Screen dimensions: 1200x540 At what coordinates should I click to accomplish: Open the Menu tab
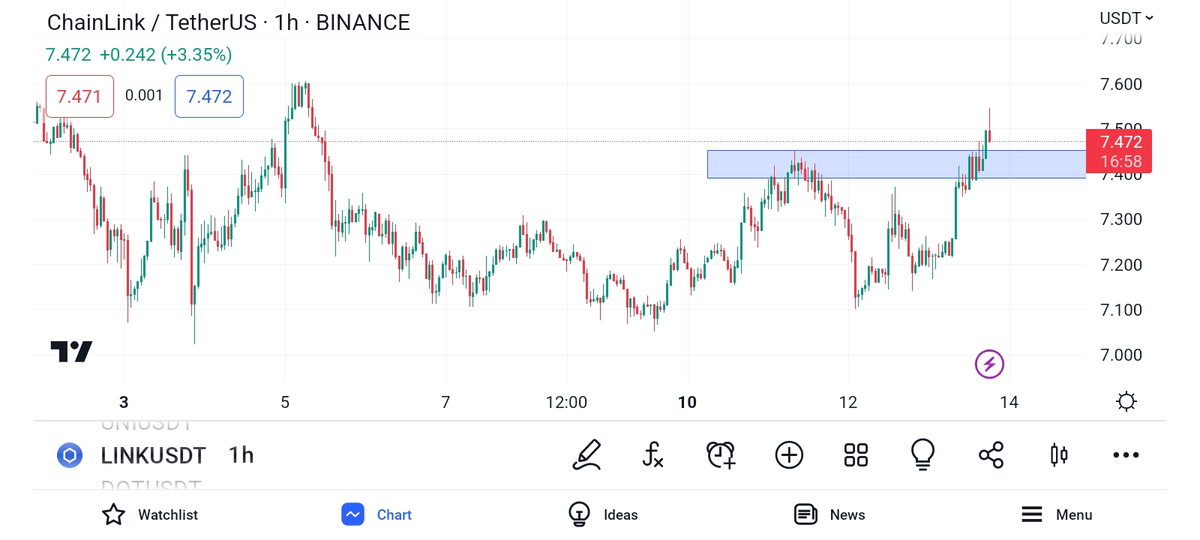coord(1056,514)
